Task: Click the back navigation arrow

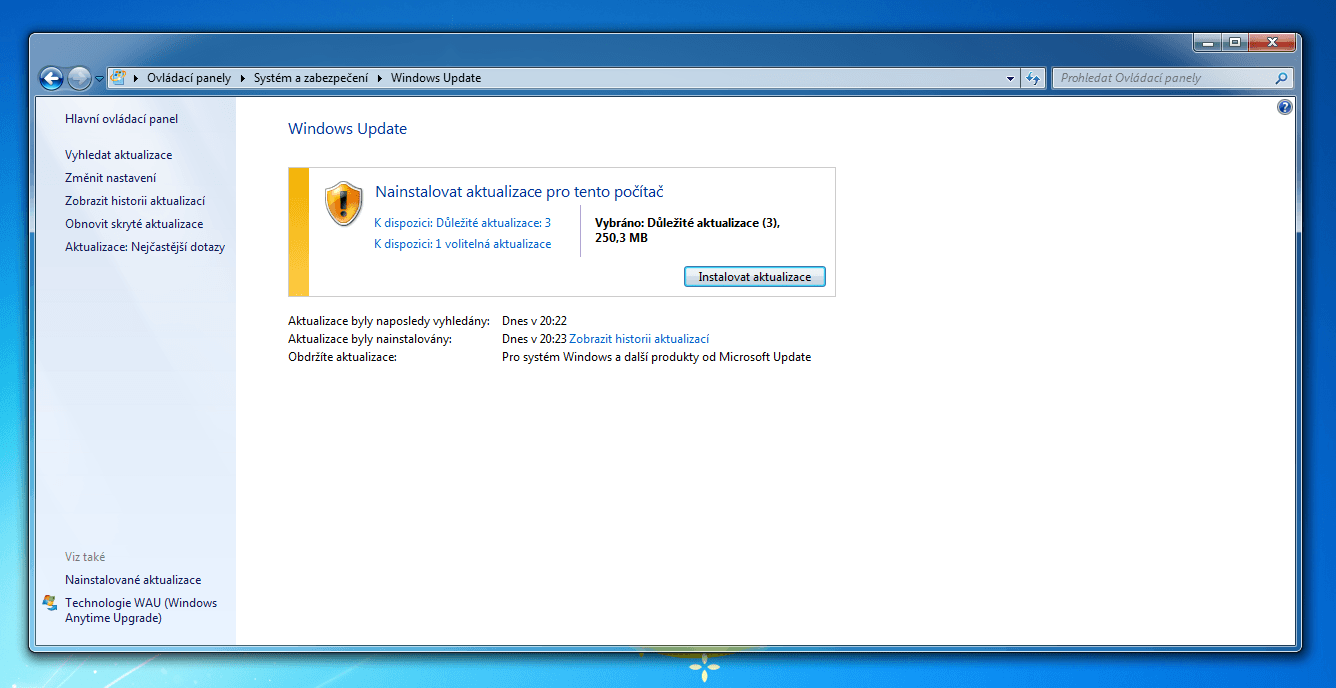Action: 51,77
